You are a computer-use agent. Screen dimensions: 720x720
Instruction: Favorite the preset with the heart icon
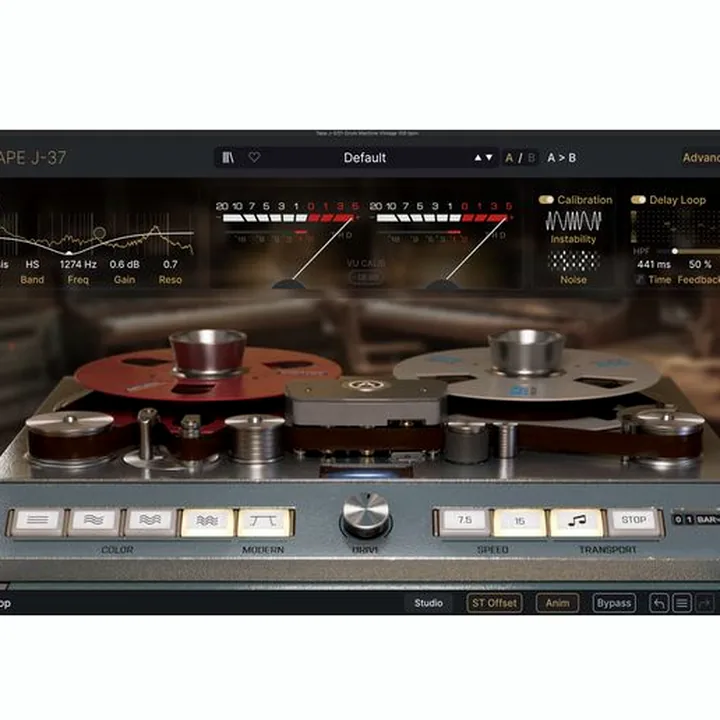[254, 157]
